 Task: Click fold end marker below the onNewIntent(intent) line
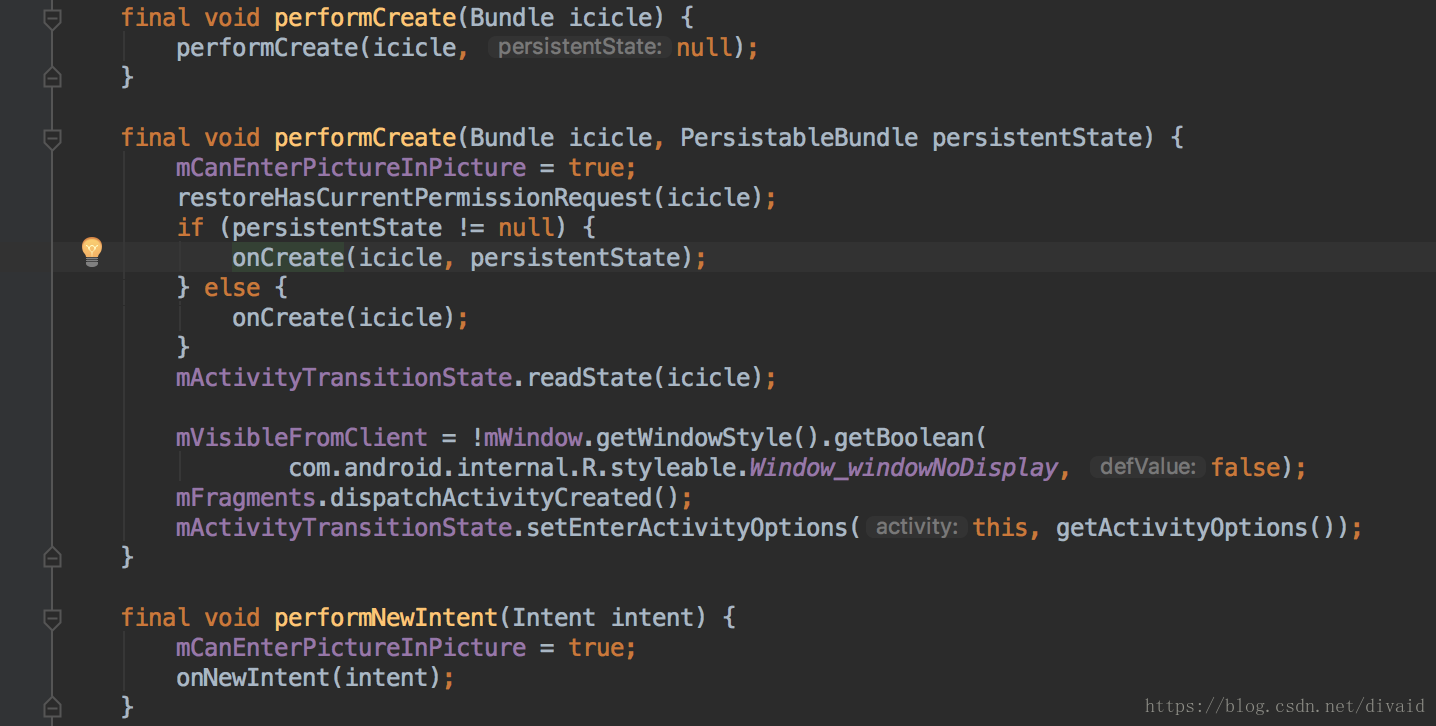(53, 707)
